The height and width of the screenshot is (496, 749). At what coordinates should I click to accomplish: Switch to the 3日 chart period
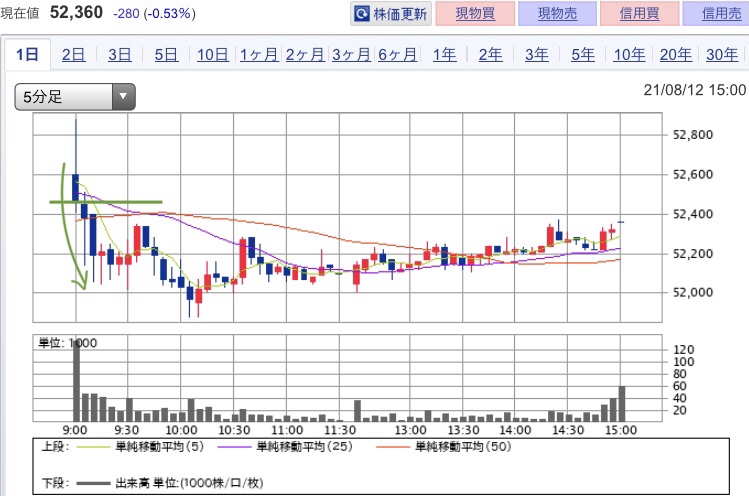click(119, 55)
